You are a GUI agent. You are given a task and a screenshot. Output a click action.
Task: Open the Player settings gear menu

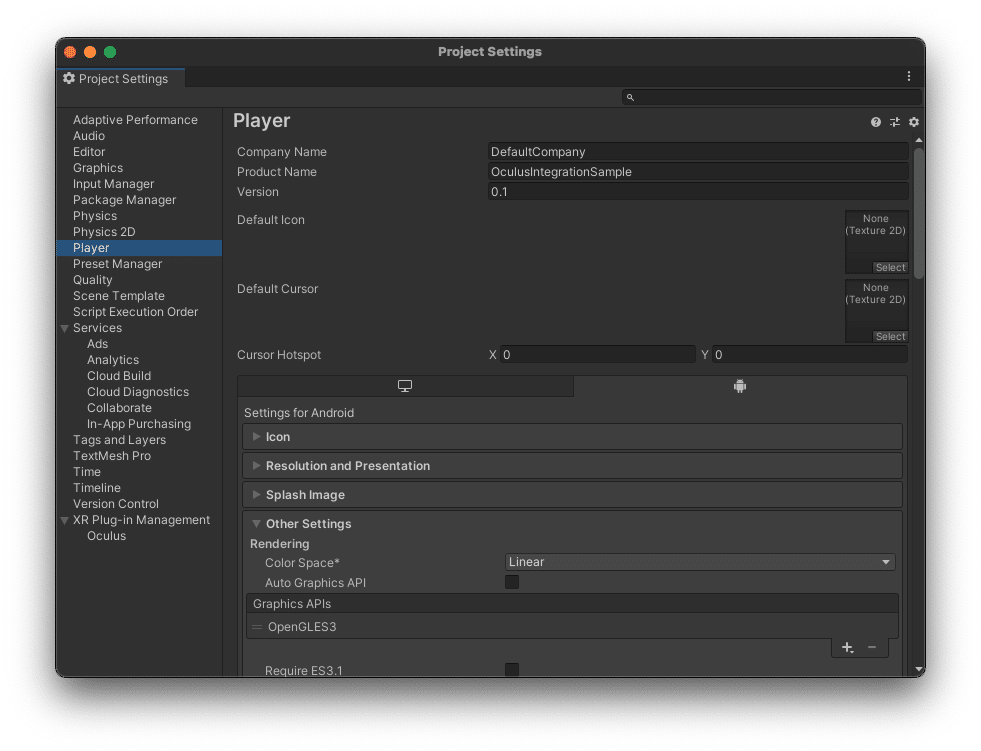913,122
